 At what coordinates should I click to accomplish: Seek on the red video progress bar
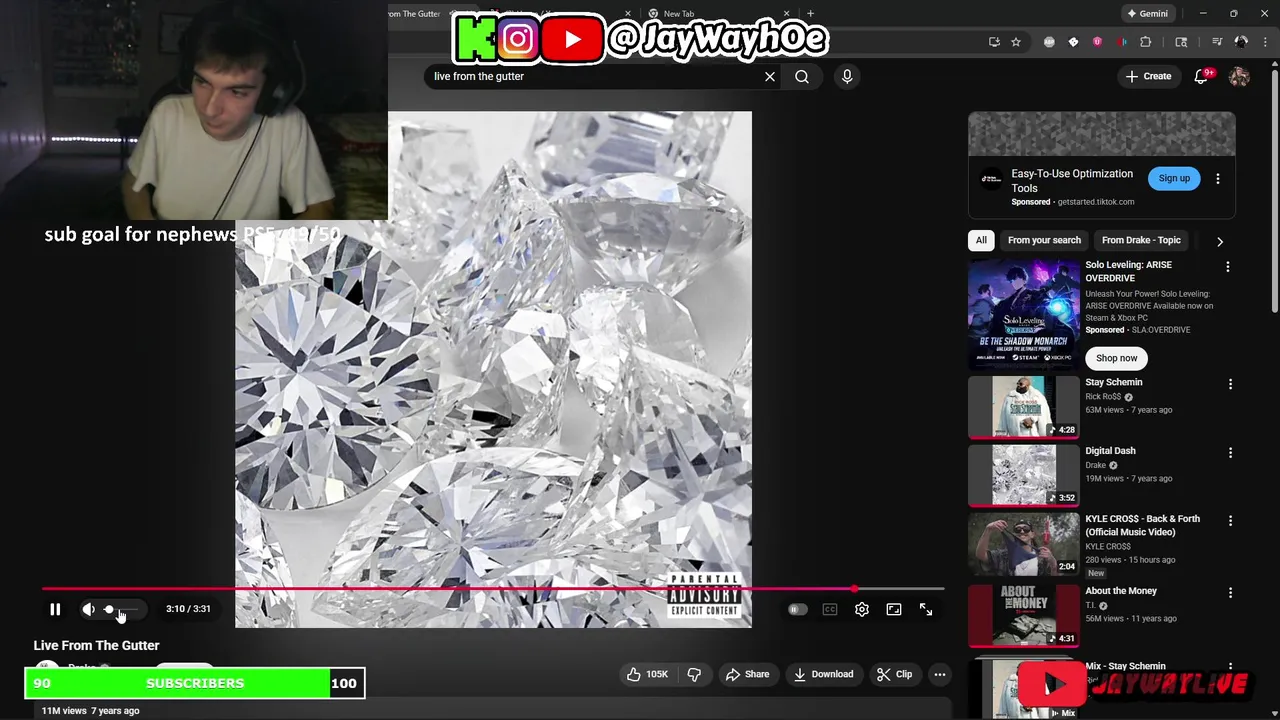pyautogui.click(x=493, y=589)
